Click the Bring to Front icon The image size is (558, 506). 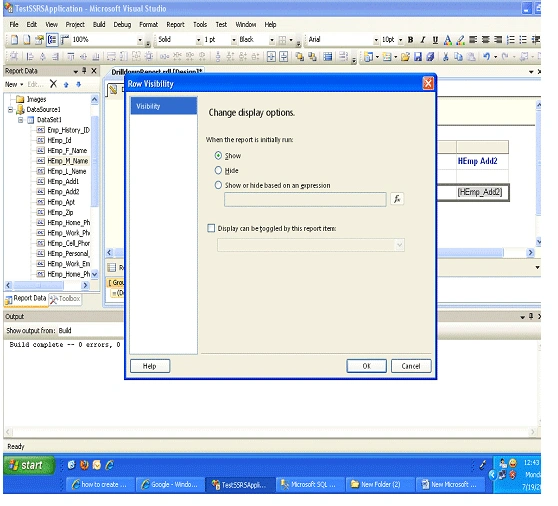click(300, 57)
